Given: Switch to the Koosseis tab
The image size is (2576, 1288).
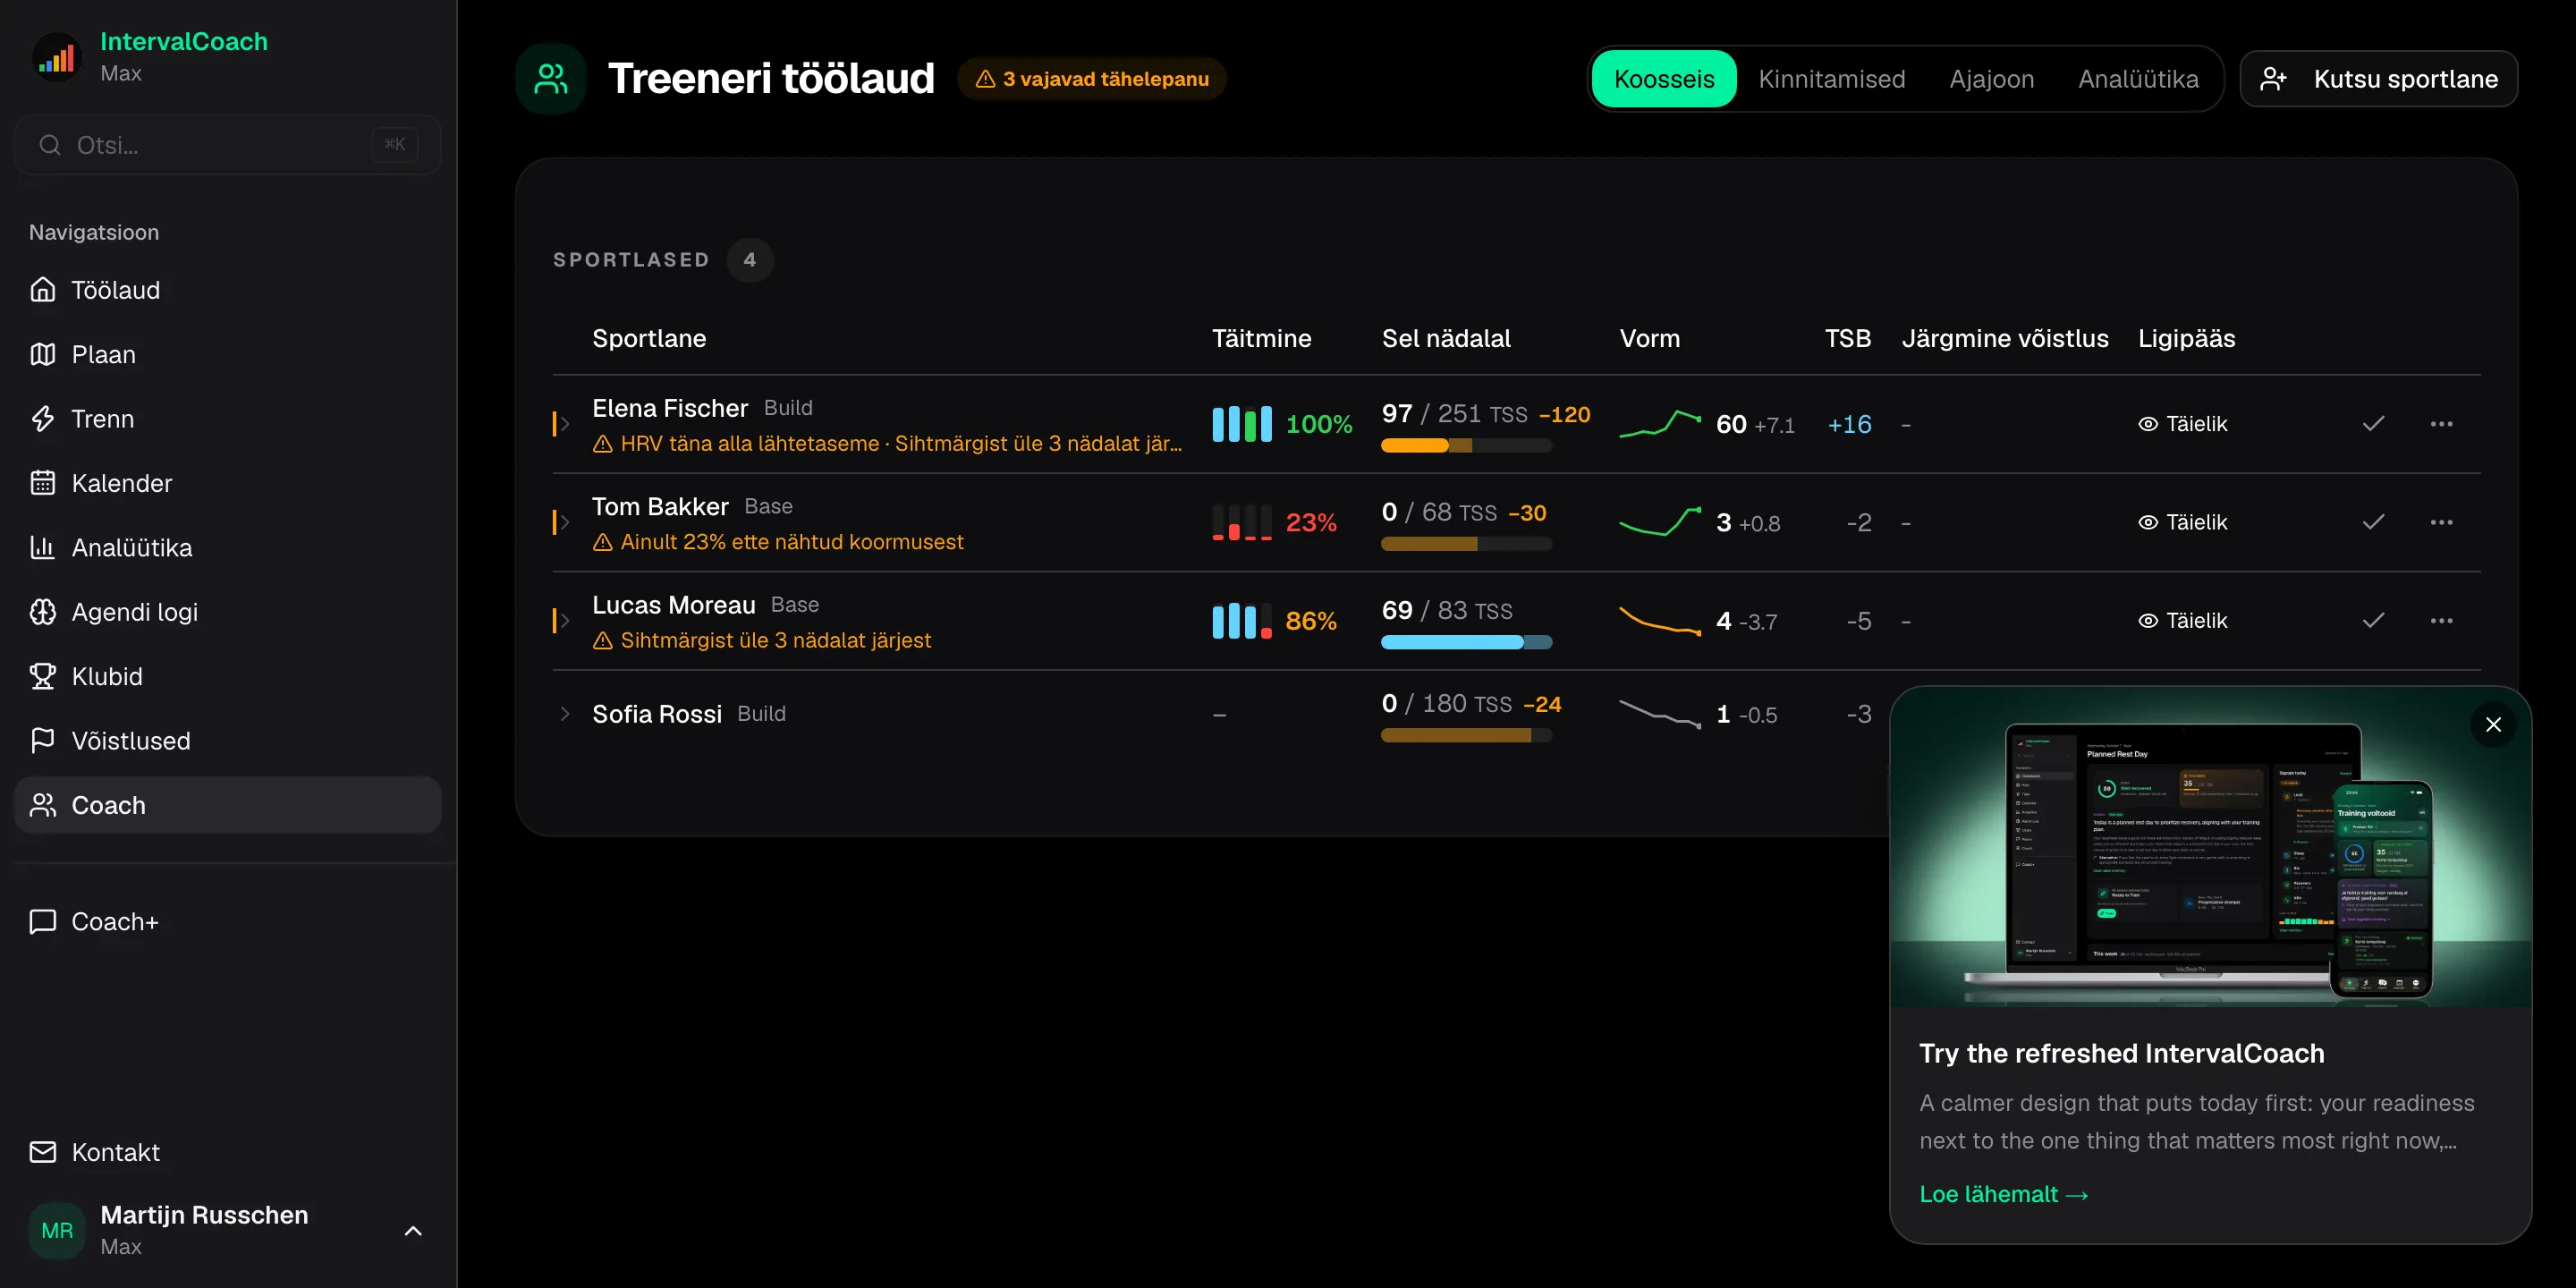Looking at the screenshot, I should click(1664, 79).
